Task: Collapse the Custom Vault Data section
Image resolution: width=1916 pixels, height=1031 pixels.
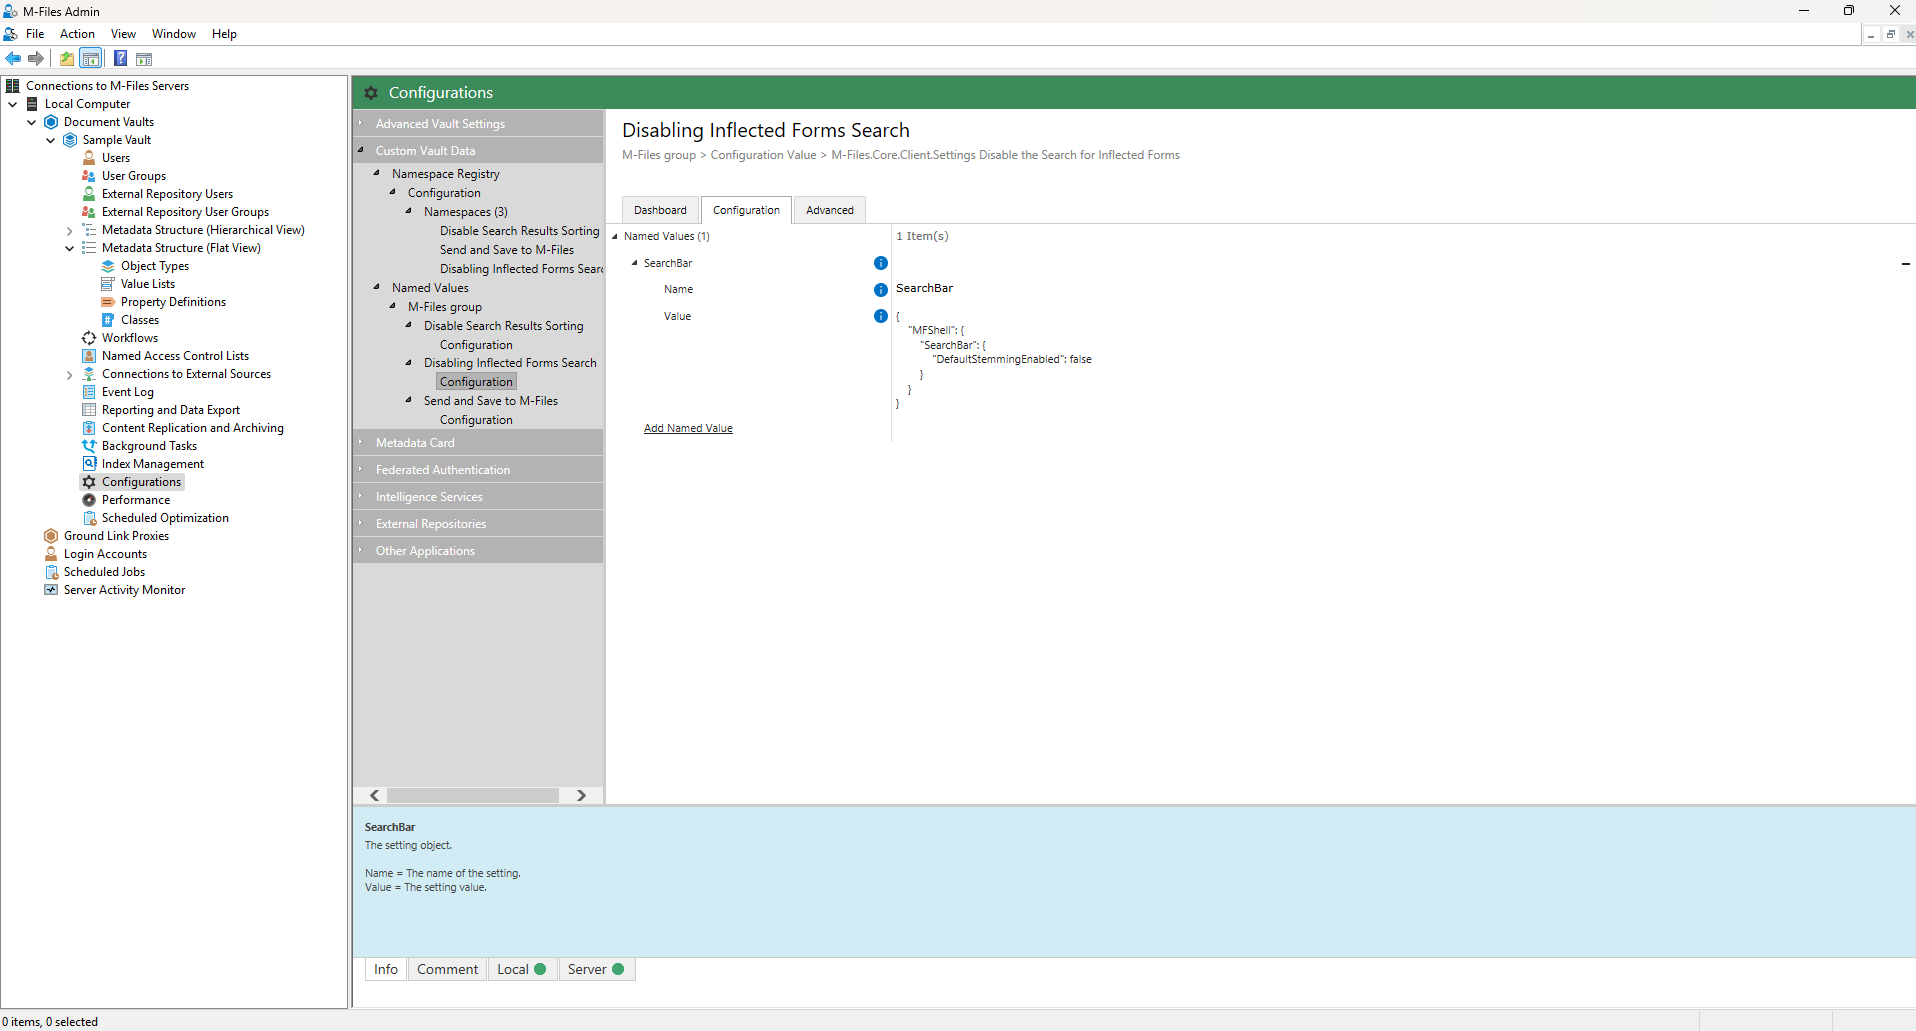Action: coord(361,151)
